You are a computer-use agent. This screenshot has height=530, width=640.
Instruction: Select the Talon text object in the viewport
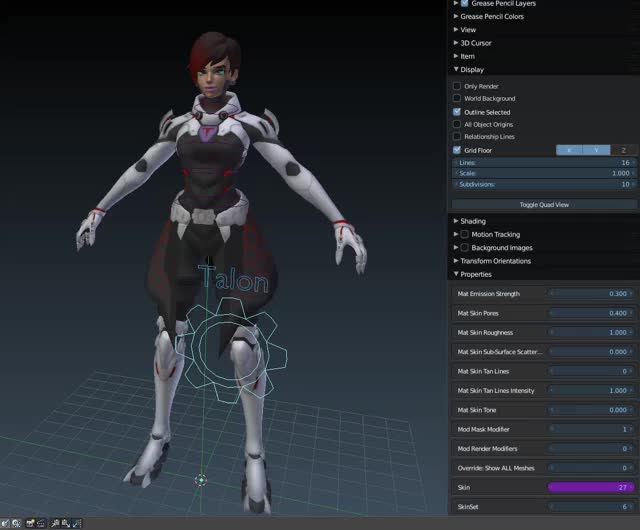(233, 278)
